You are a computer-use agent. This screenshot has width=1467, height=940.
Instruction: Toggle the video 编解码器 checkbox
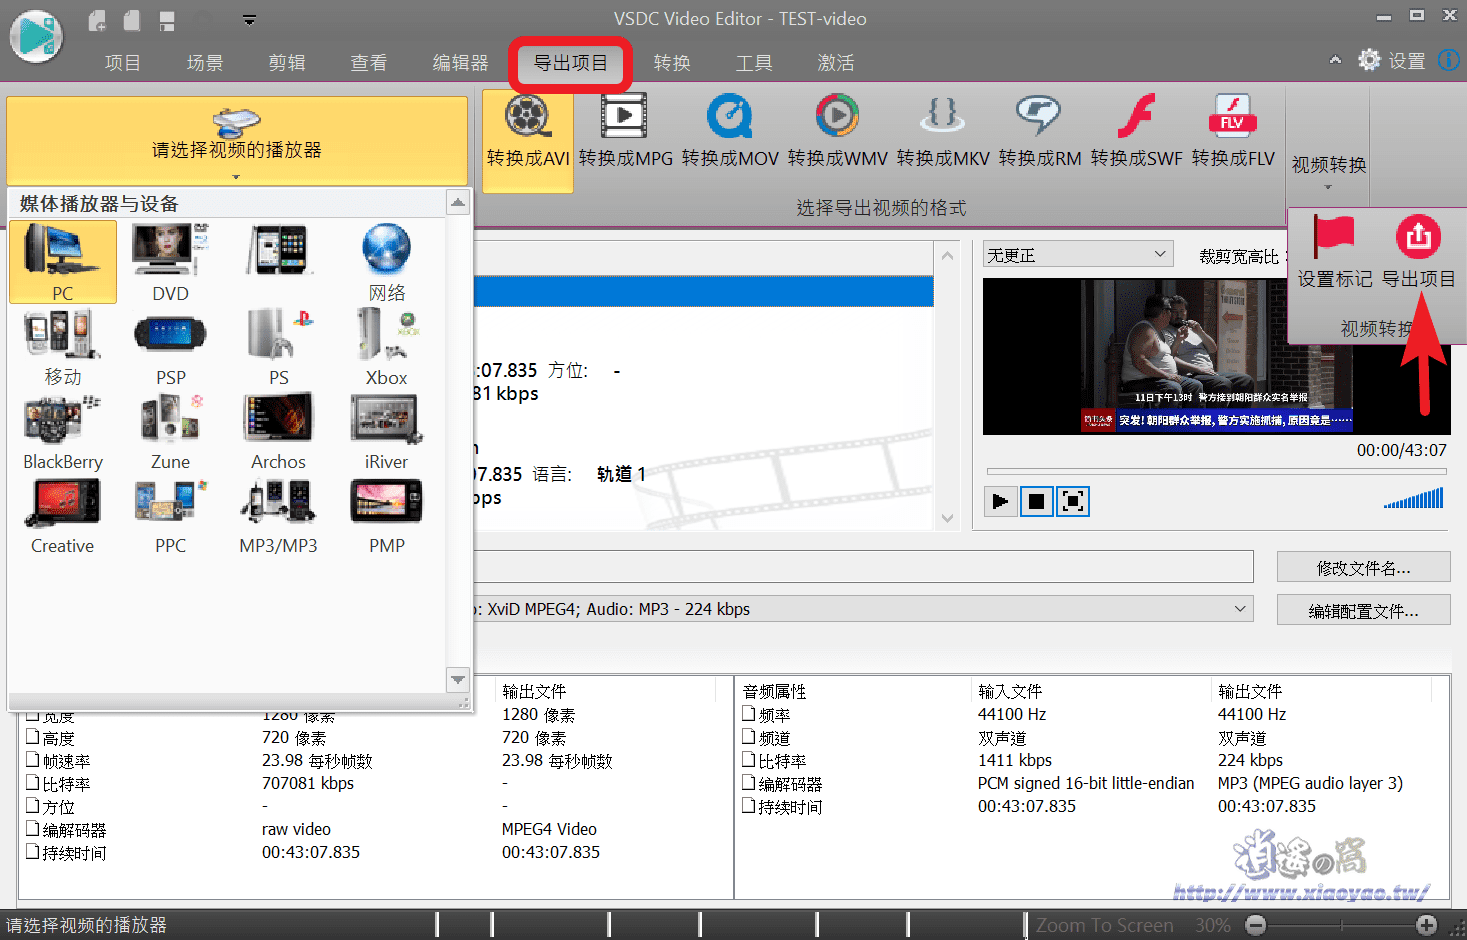32,829
